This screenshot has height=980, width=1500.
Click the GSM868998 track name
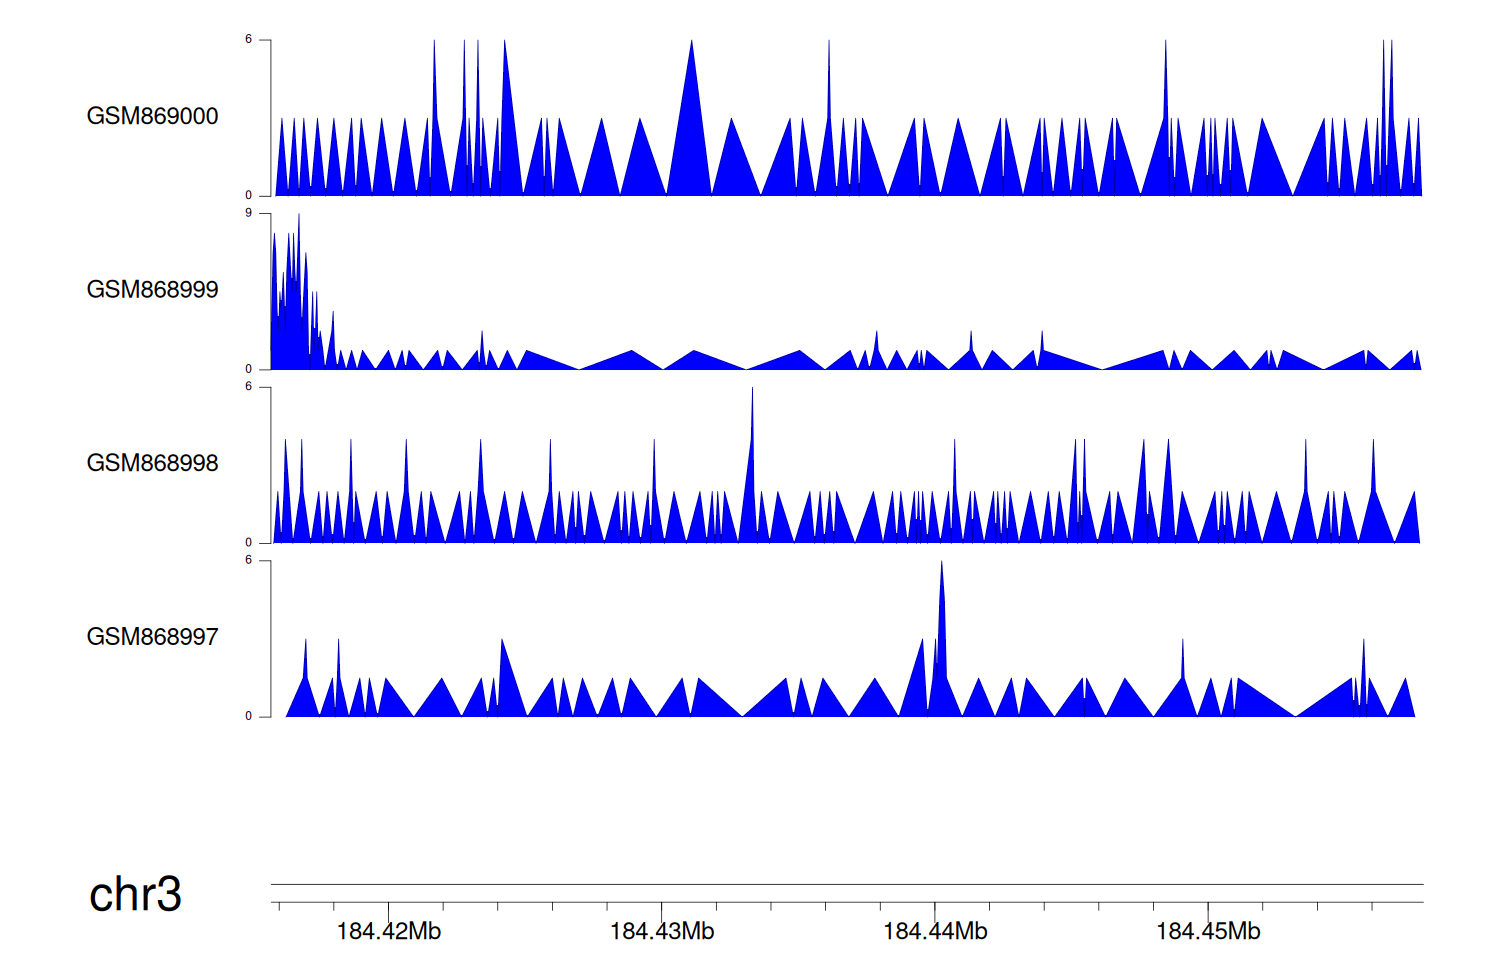pos(152,463)
